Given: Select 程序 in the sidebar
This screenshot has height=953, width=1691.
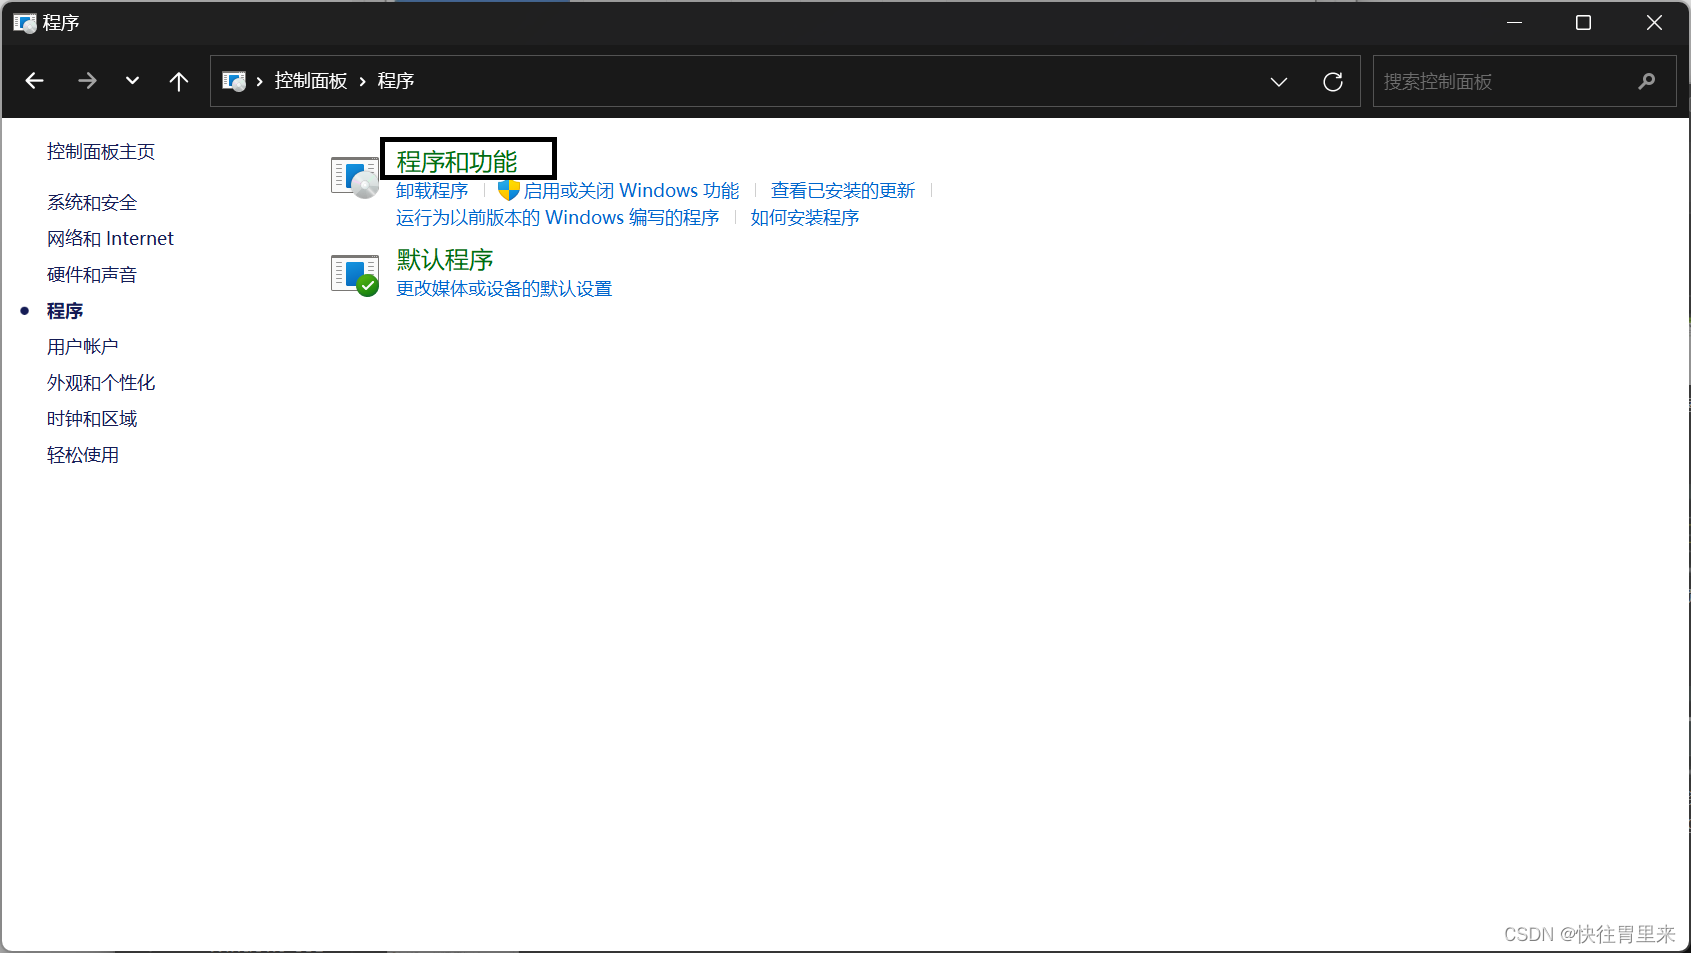Looking at the screenshot, I should (x=65, y=311).
